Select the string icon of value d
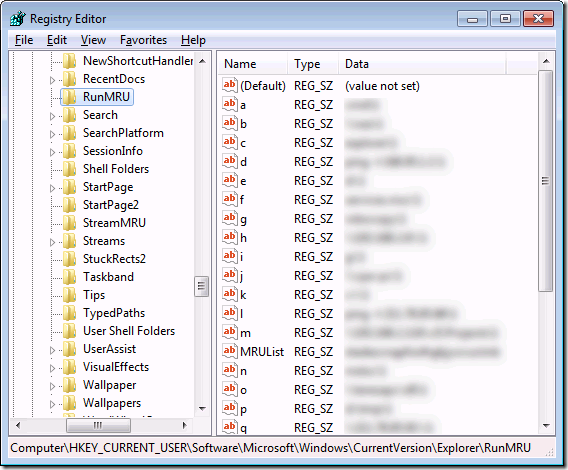Viewport: 568px width, 470px height. [x=230, y=161]
